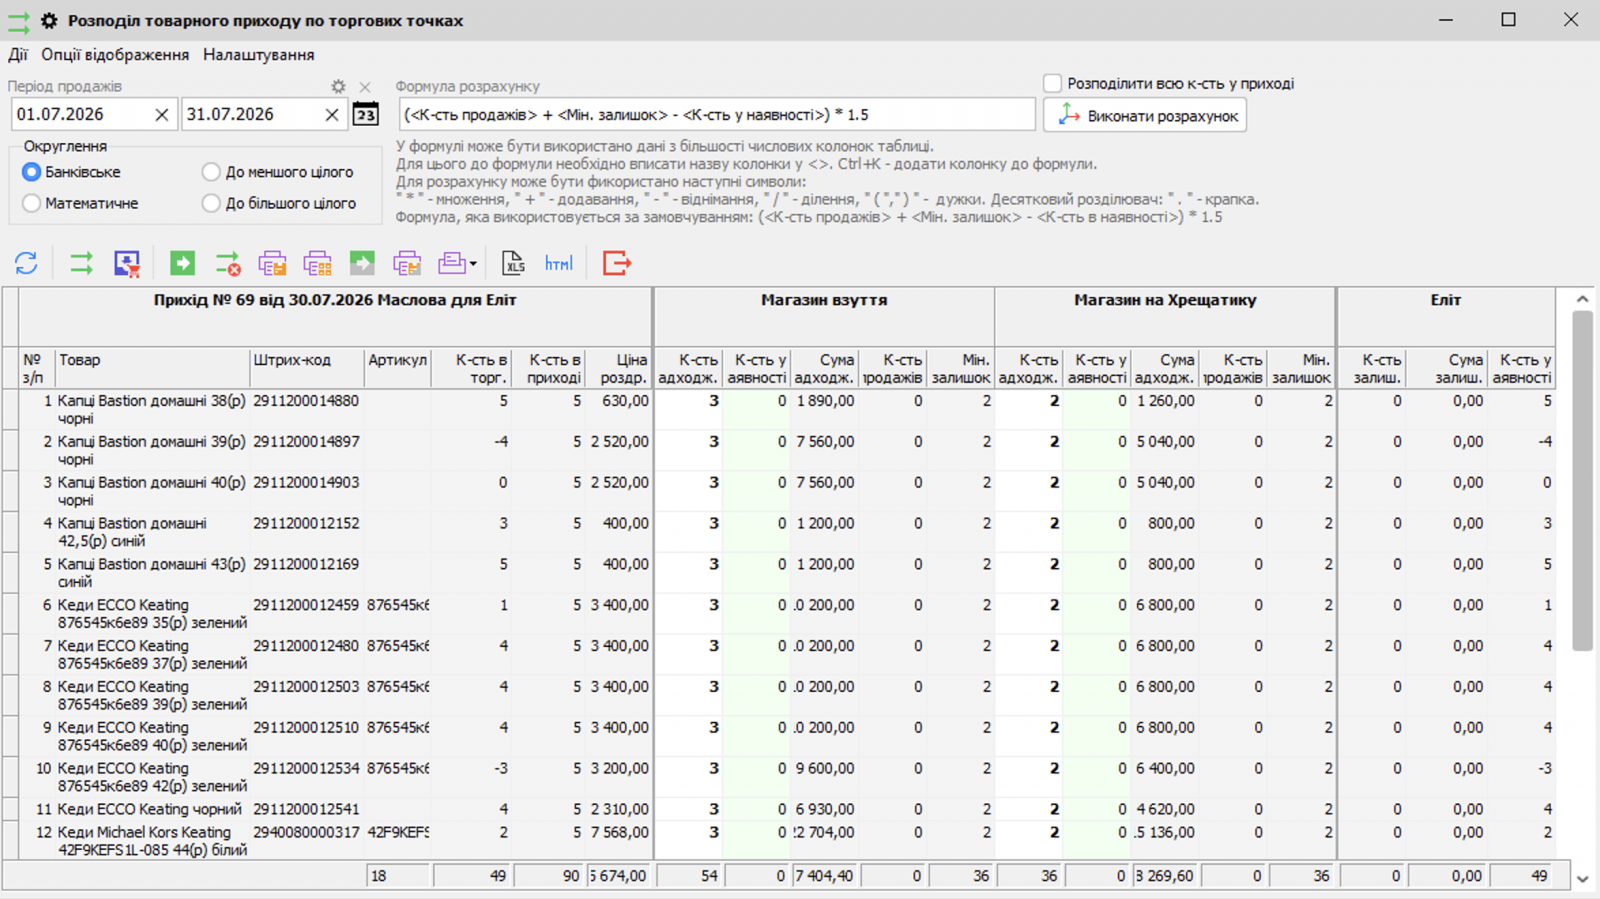Click the blue icon with shopping cart
1600x899 pixels.
click(x=127, y=263)
